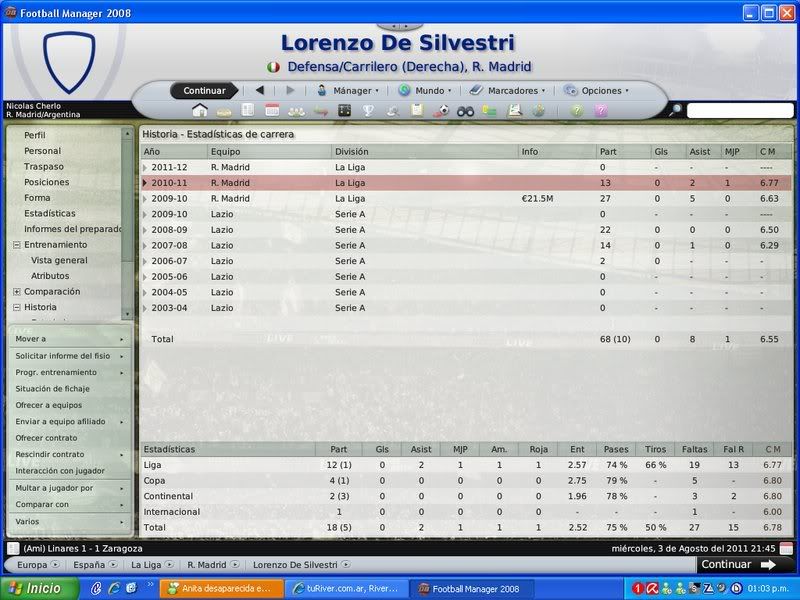Go forward with the right arrow
Screen dimensions: 800x600
pyautogui.click(x=290, y=90)
